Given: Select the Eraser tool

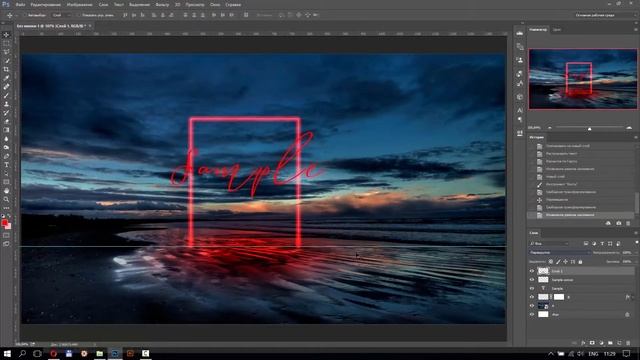Looking at the screenshot, I should click(x=6, y=121).
